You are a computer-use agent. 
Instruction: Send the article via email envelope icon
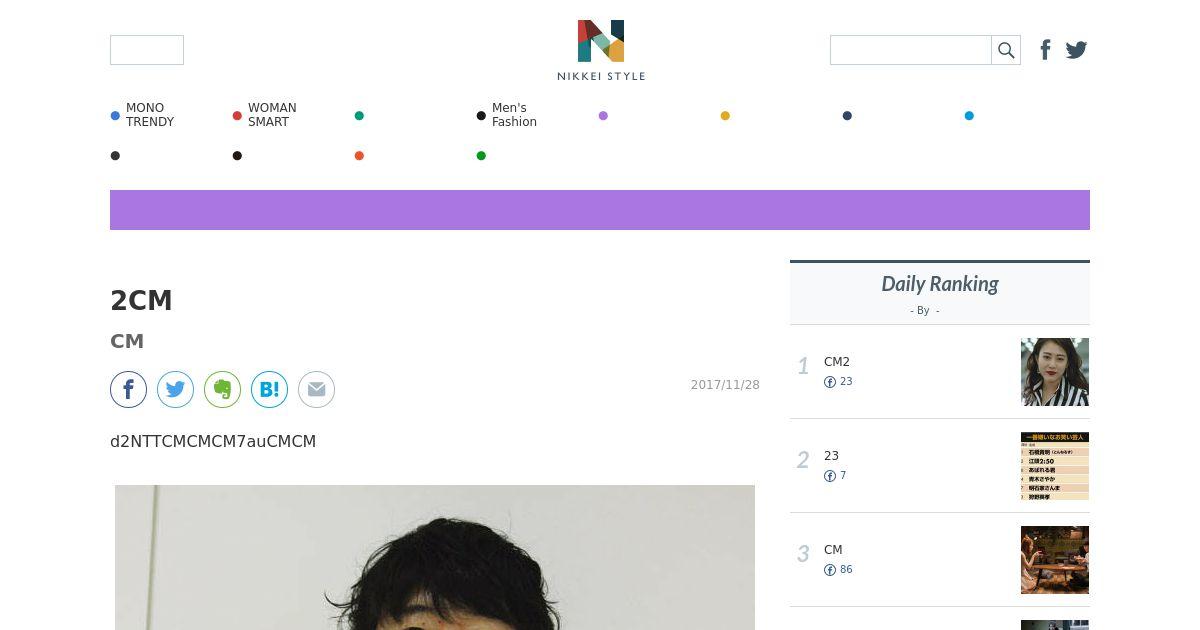pyautogui.click(x=316, y=389)
